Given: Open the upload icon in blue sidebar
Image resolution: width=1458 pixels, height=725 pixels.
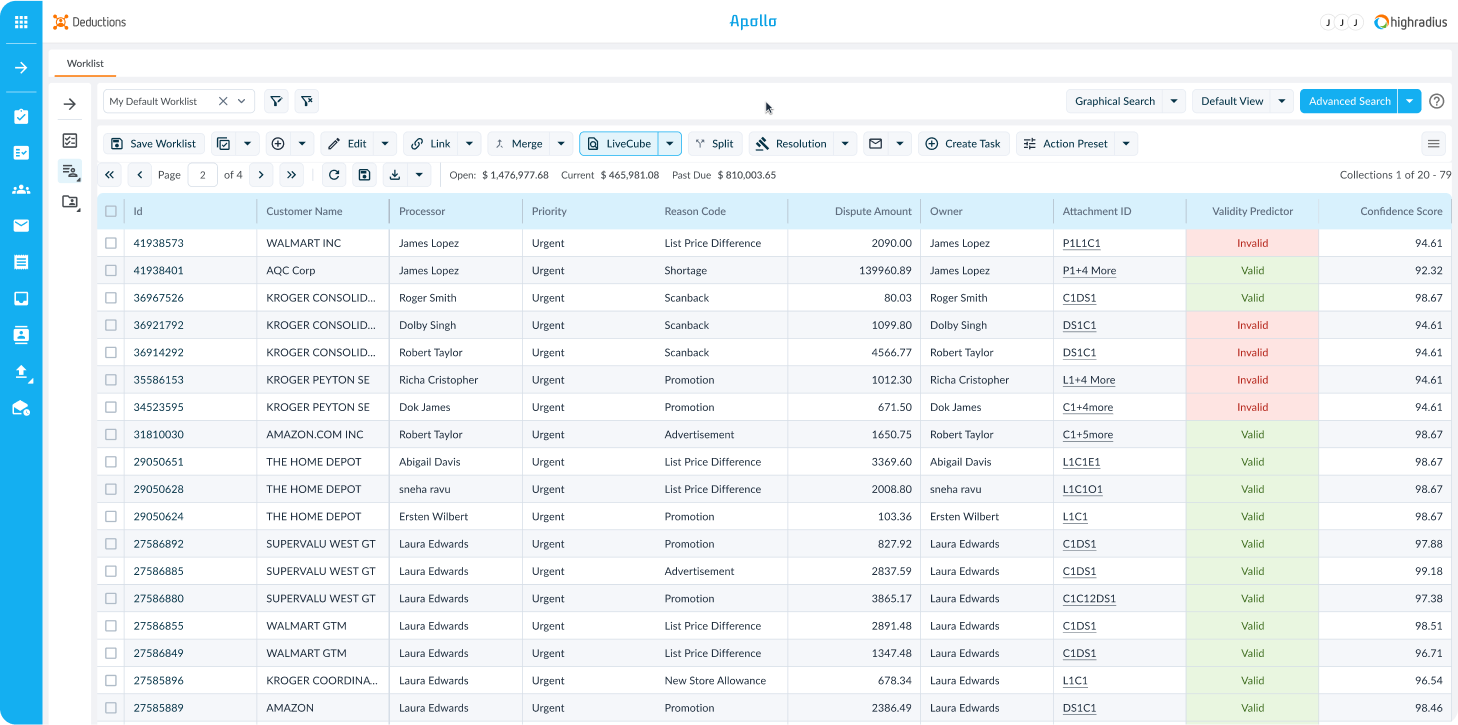Looking at the screenshot, I should click(x=21, y=371).
